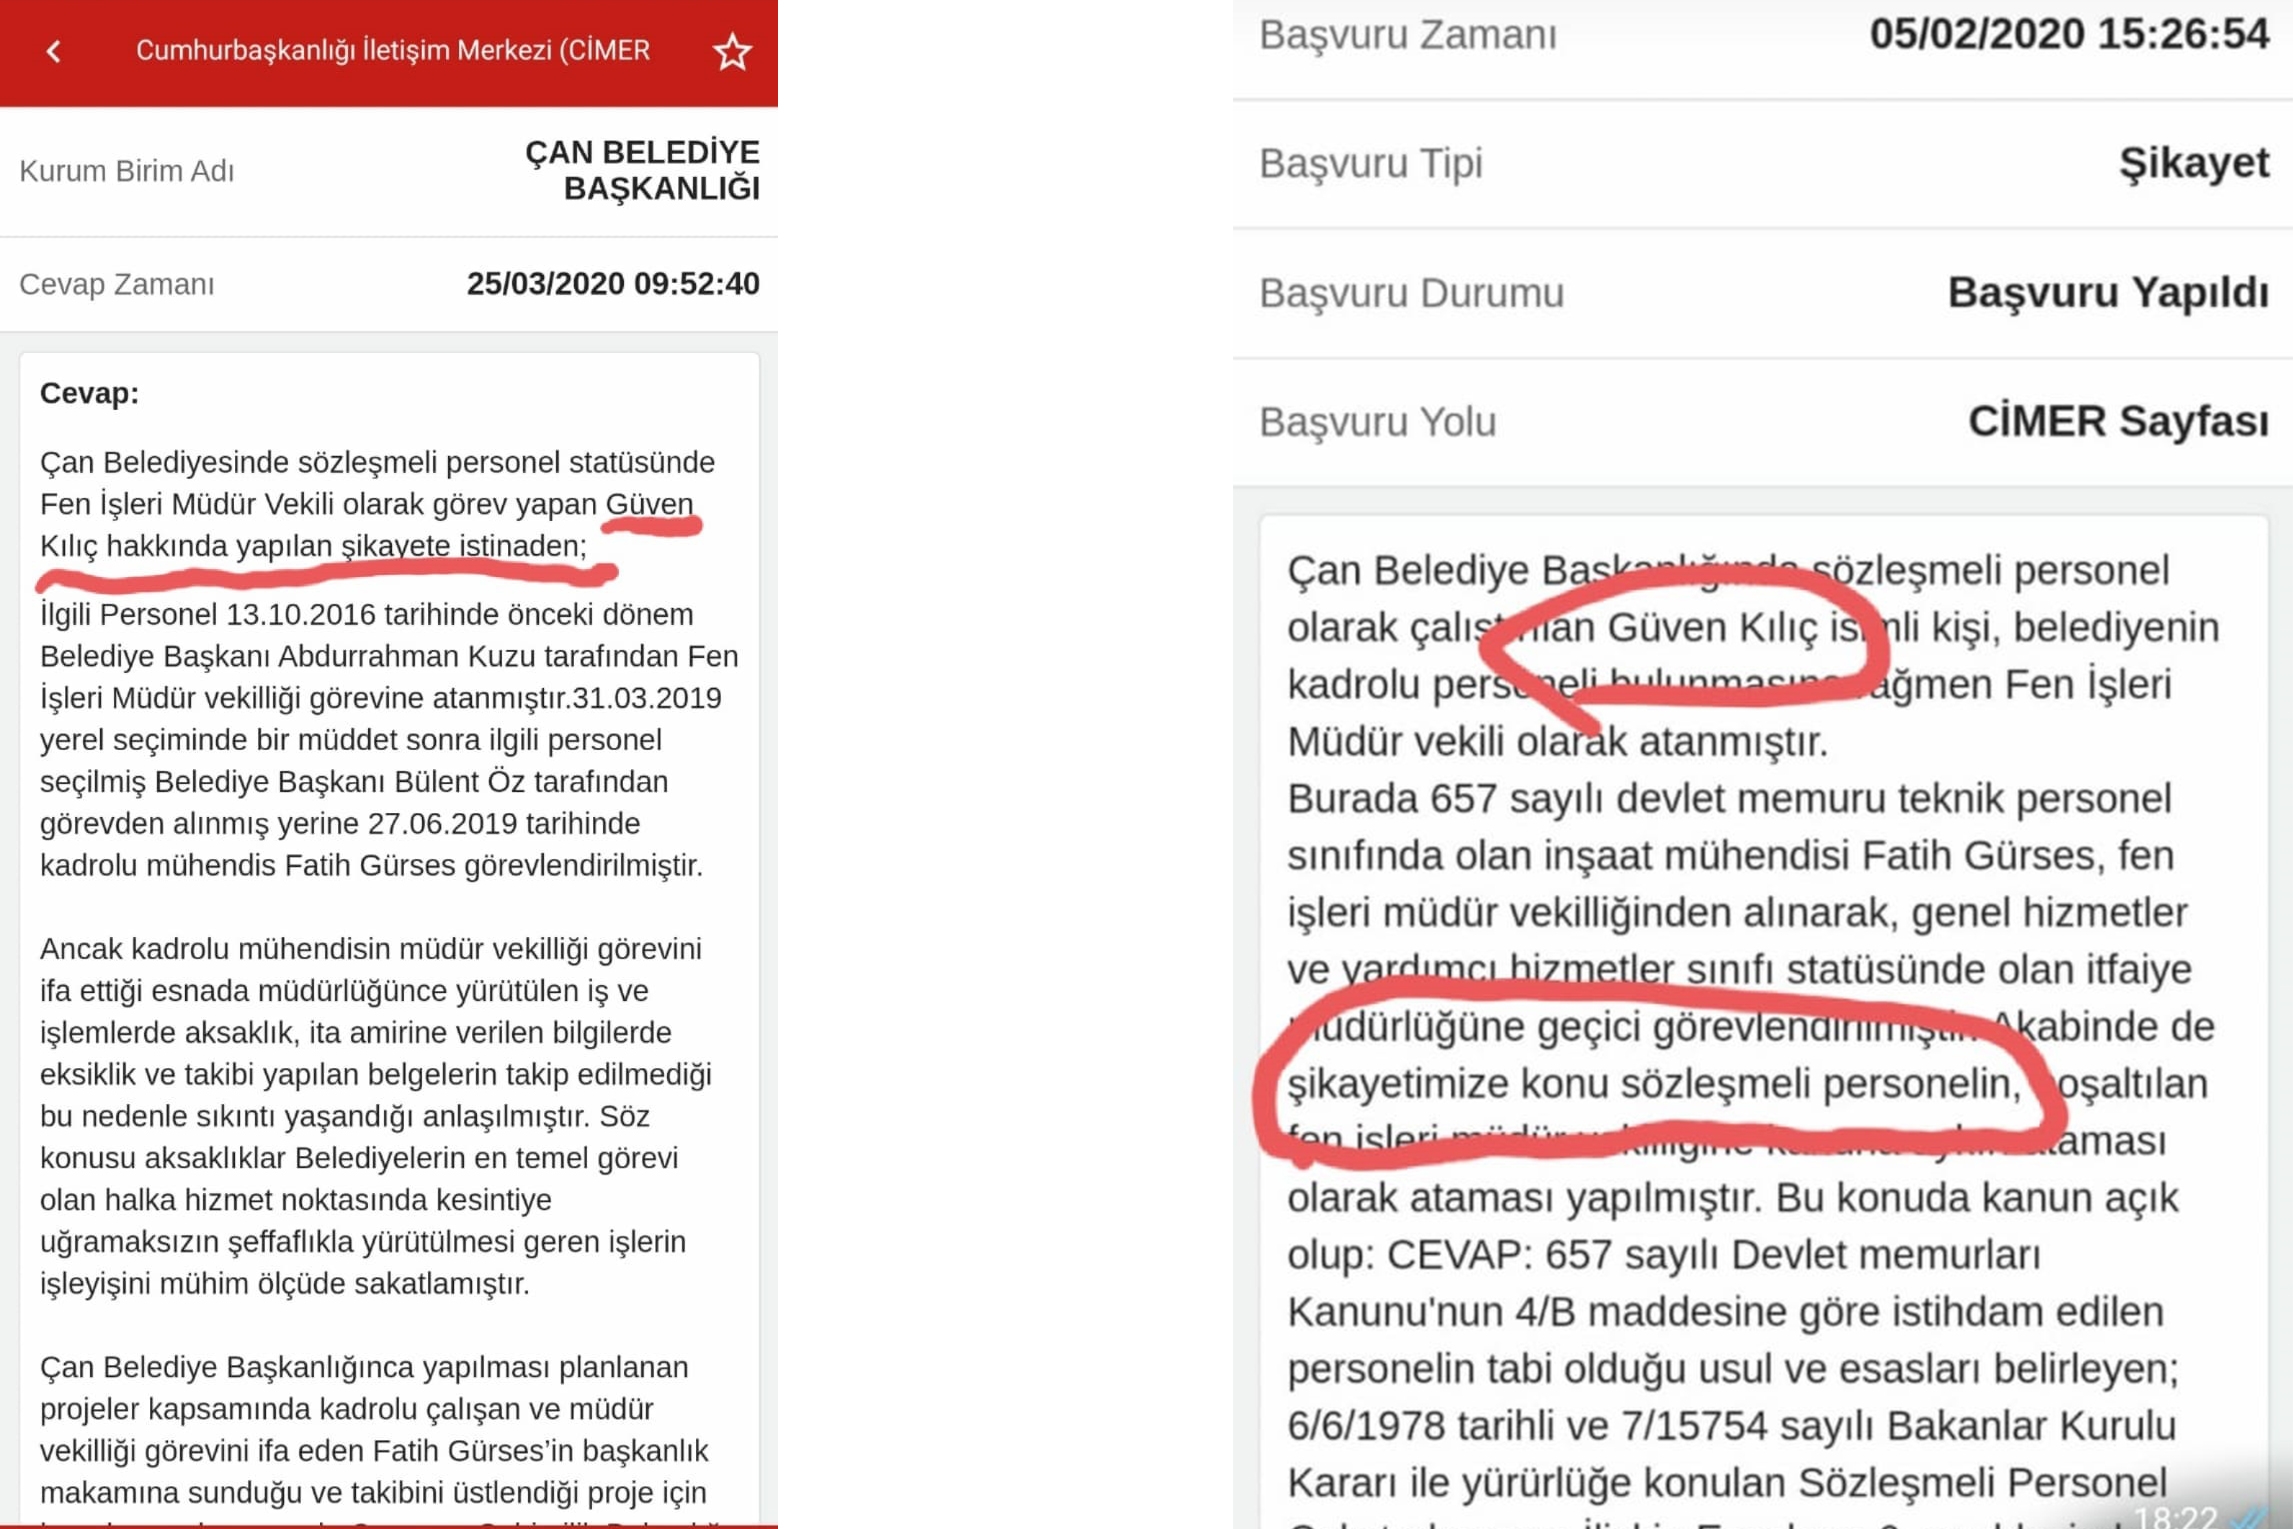
Task: Select the value 'CİMER Sayfası'
Action: tap(2118, 421)
